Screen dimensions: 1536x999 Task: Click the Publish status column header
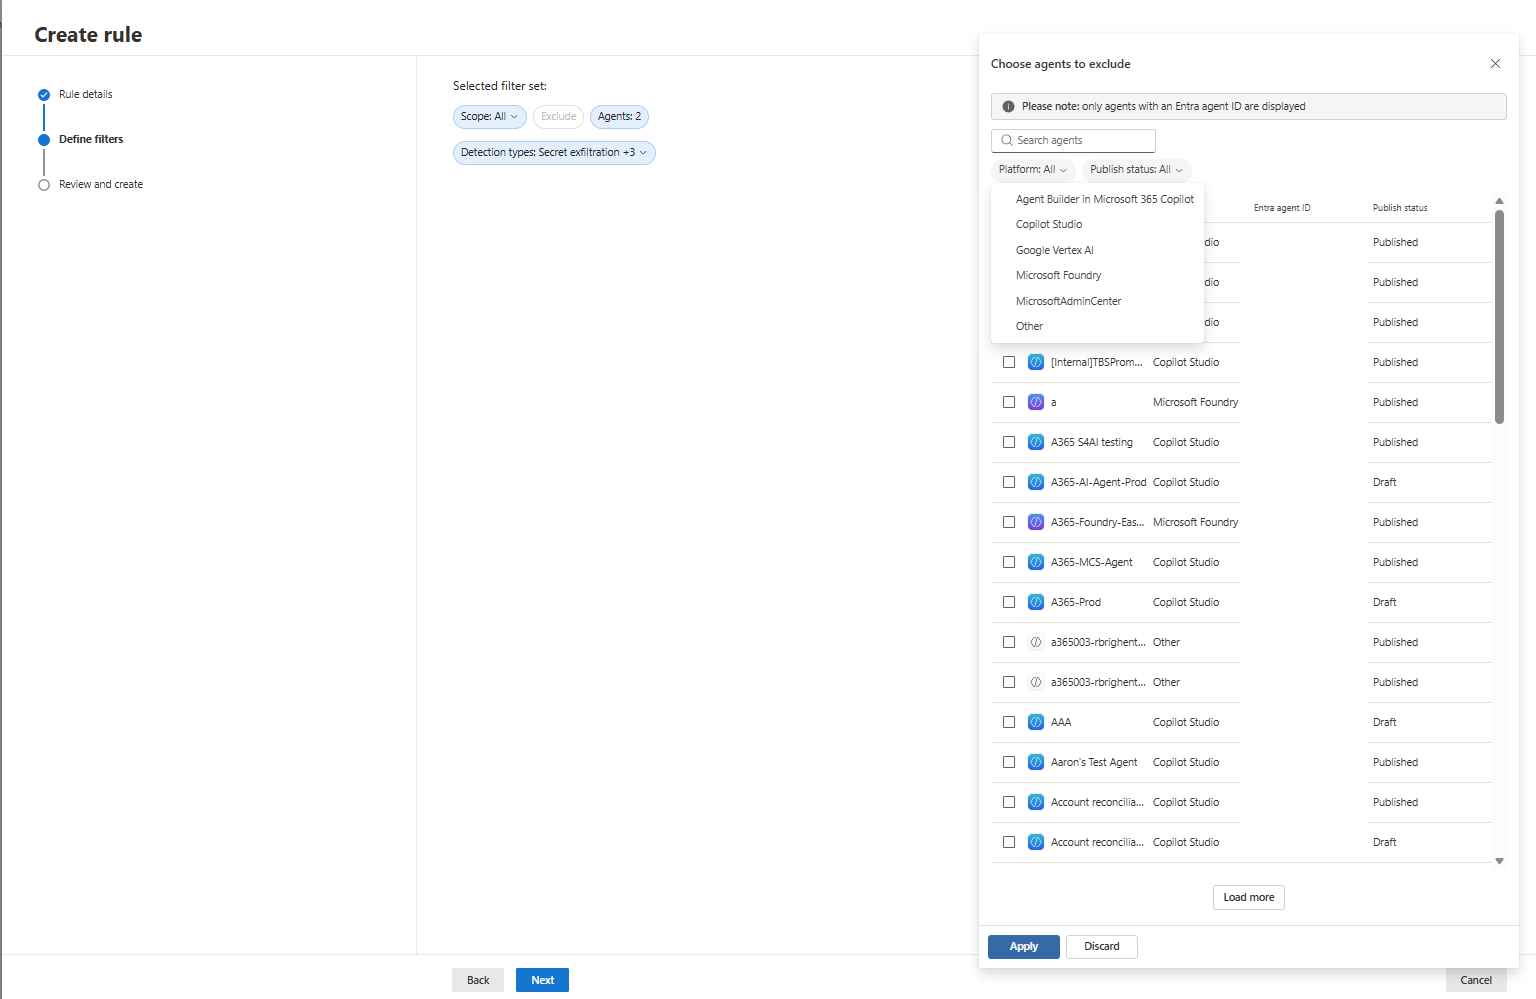[1400, 208]
